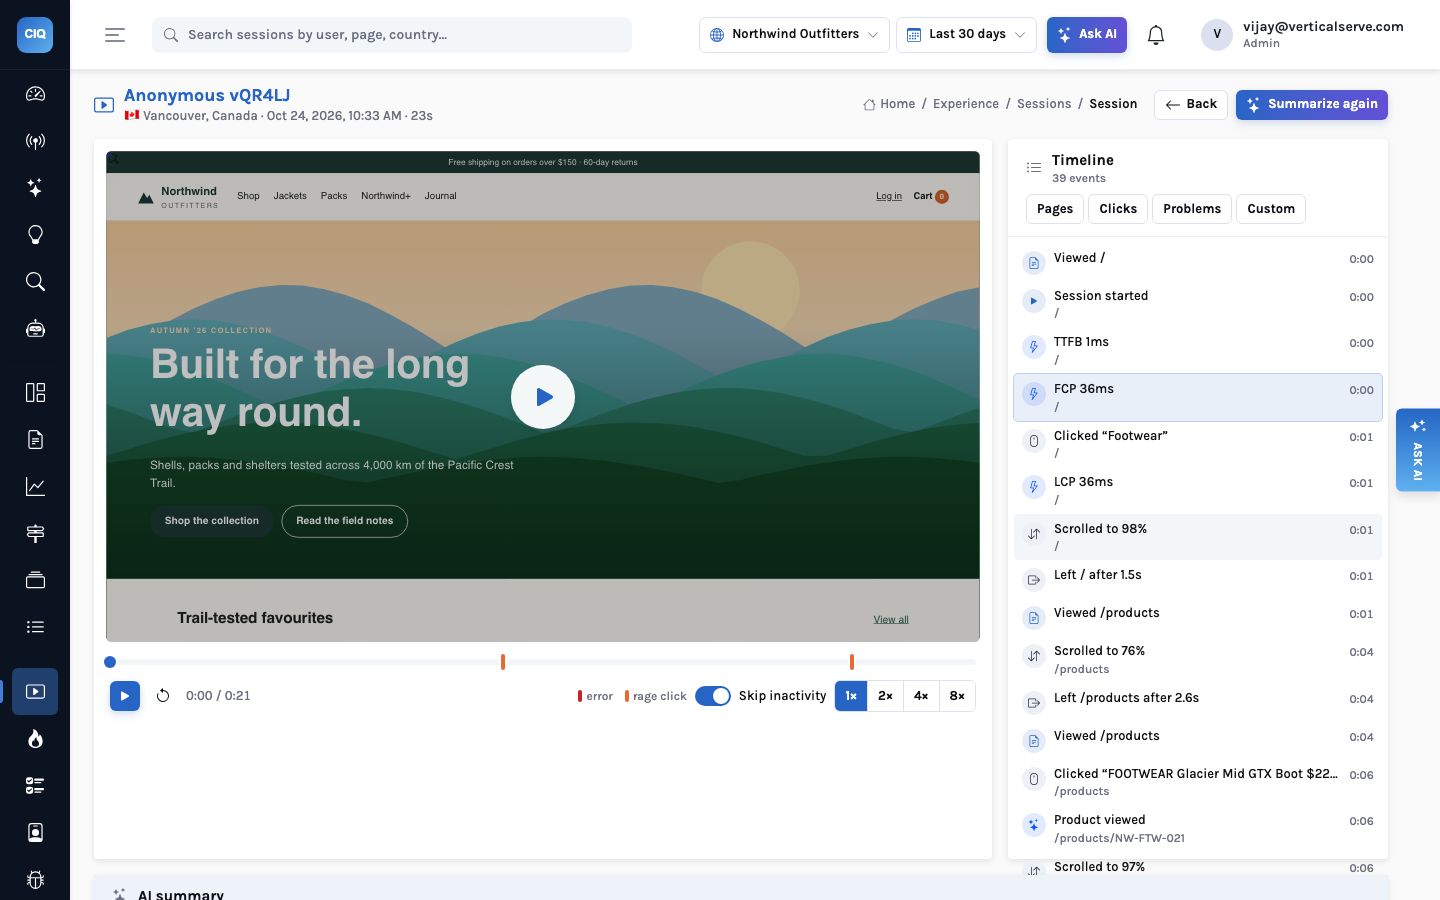
Task: Filter timeline by Pages
Action: [x=1054, y=209]
